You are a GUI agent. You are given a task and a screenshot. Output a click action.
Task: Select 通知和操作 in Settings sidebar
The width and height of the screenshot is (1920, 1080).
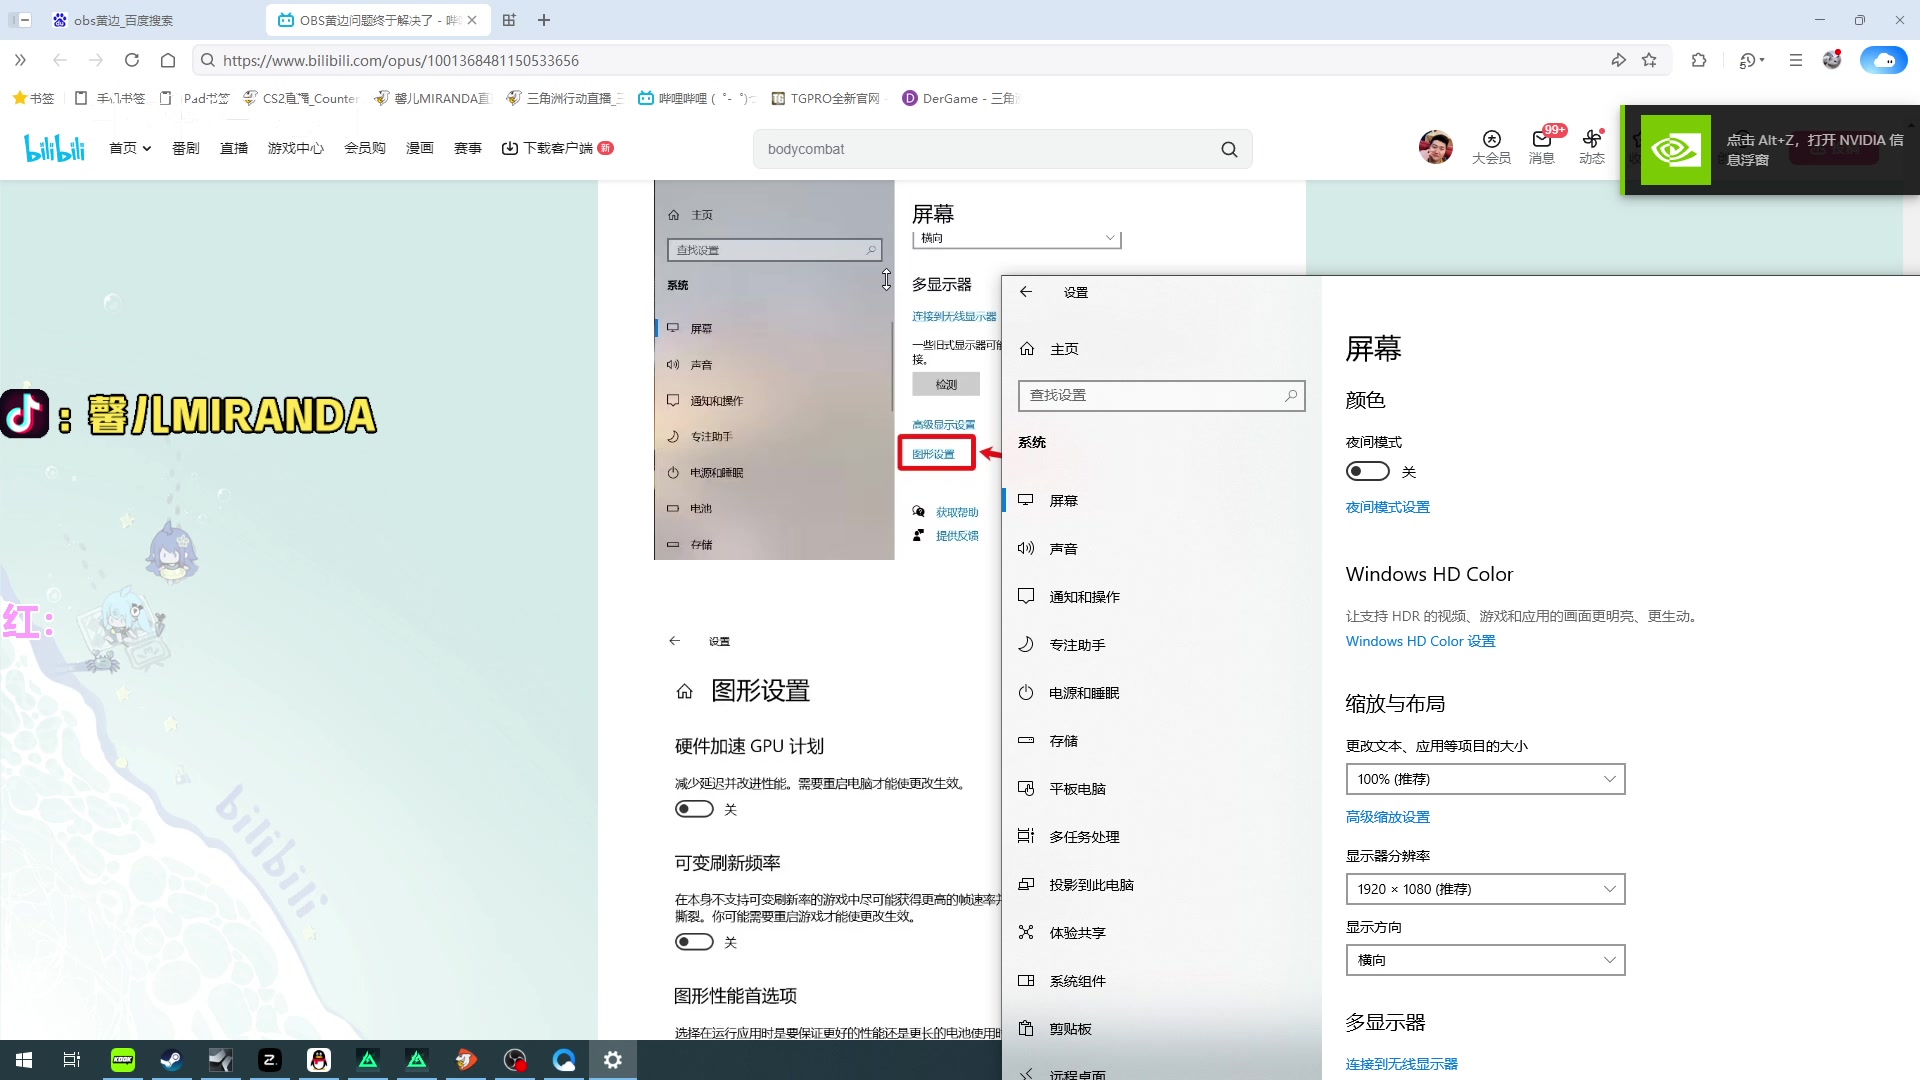point(1160,596)
